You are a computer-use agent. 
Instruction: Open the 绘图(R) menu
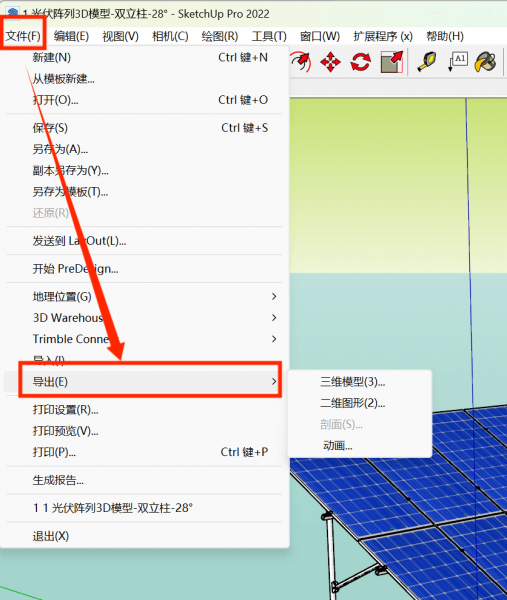pos(220,36)
